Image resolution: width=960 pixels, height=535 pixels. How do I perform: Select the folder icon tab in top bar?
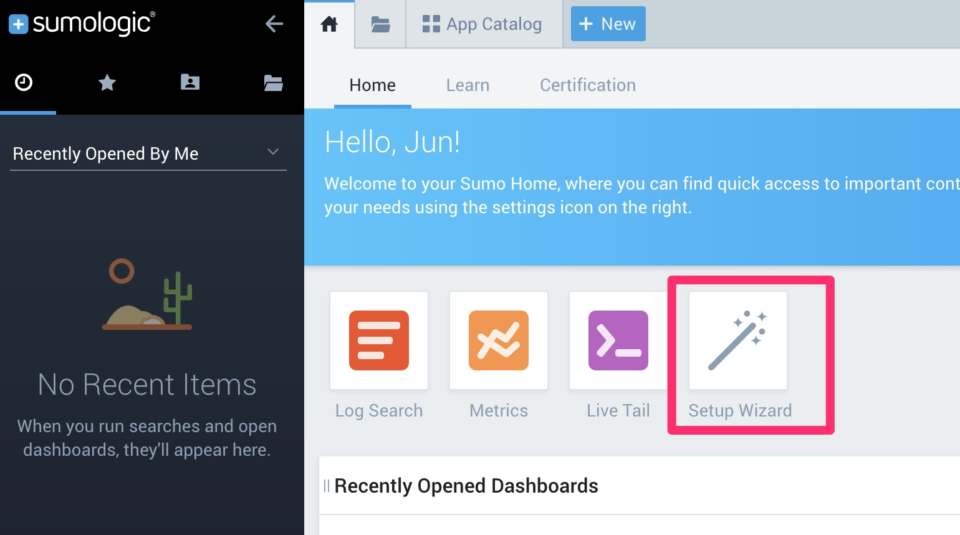pyautogui.click(x=380, y=24)
